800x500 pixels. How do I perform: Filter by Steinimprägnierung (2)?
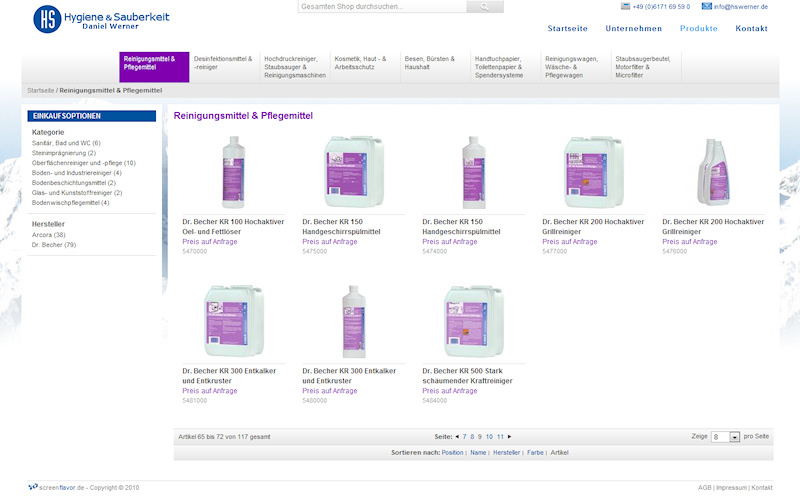coord(64,153)
